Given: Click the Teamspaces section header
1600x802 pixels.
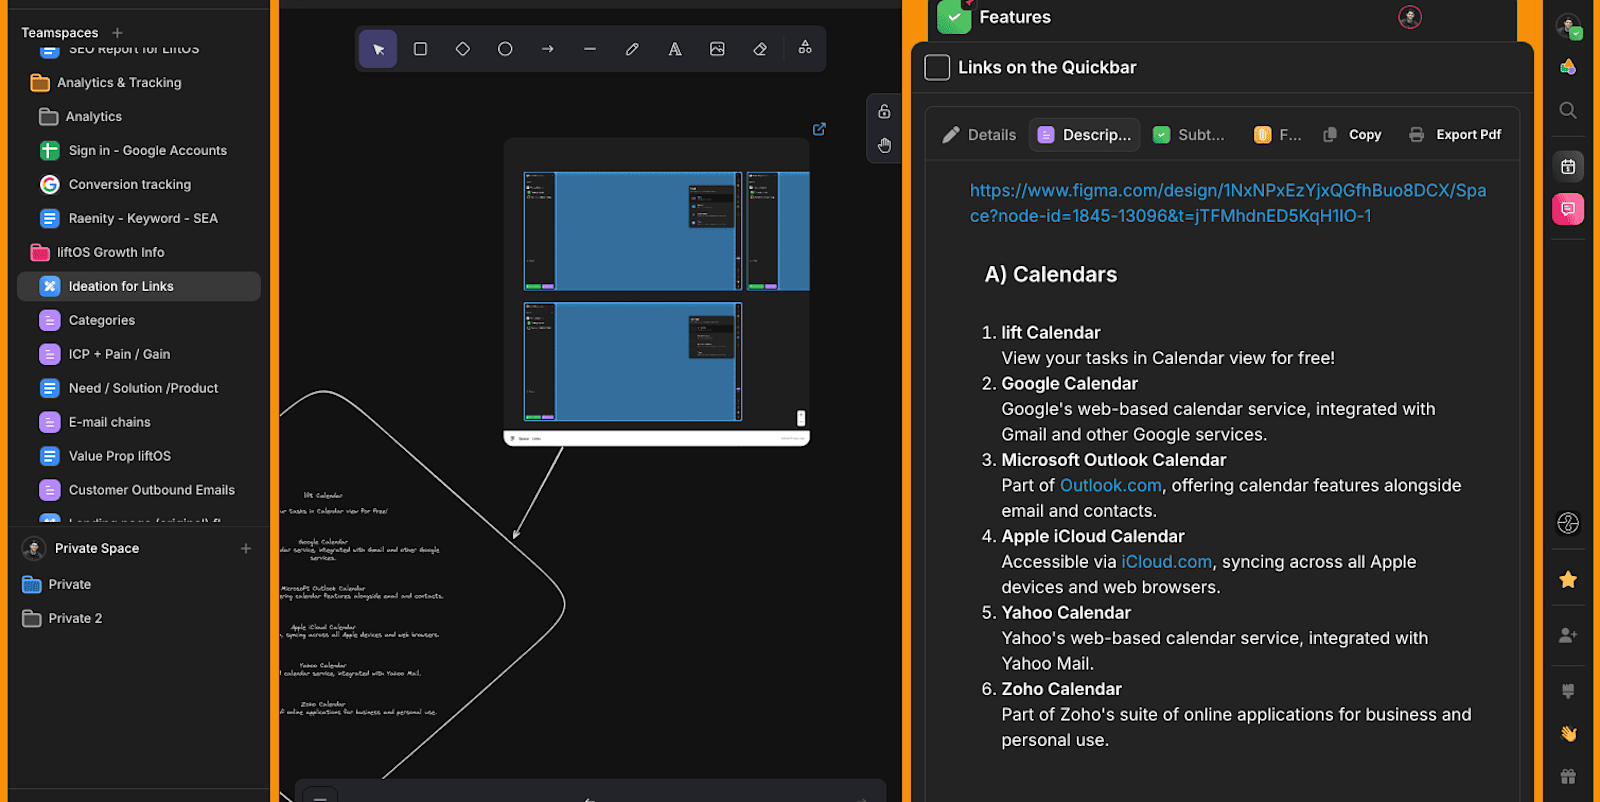Looking at the screenshot, I should pos(60,33).
